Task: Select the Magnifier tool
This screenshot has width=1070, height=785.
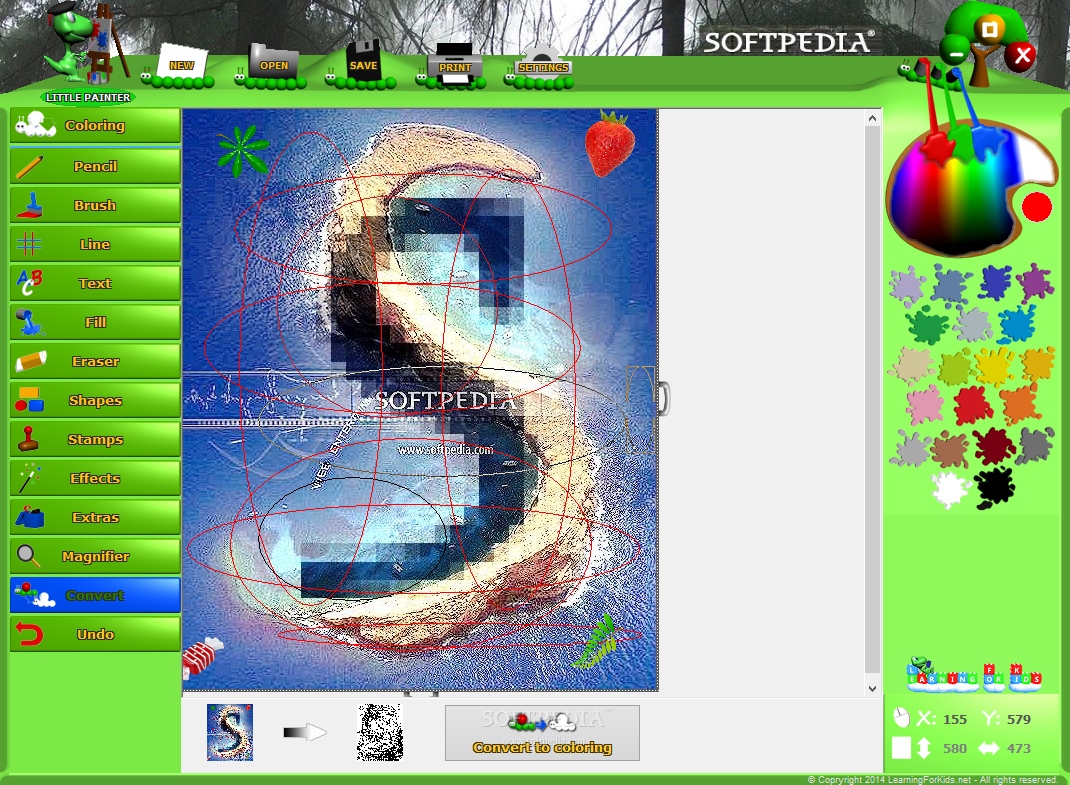Action: point(95,556)
